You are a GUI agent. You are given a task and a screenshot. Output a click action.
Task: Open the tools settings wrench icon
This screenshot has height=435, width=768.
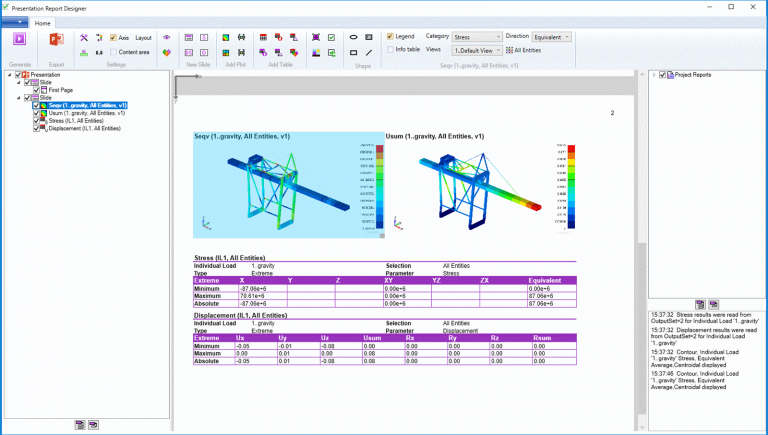pyautogui.click(x=84, y=37)
